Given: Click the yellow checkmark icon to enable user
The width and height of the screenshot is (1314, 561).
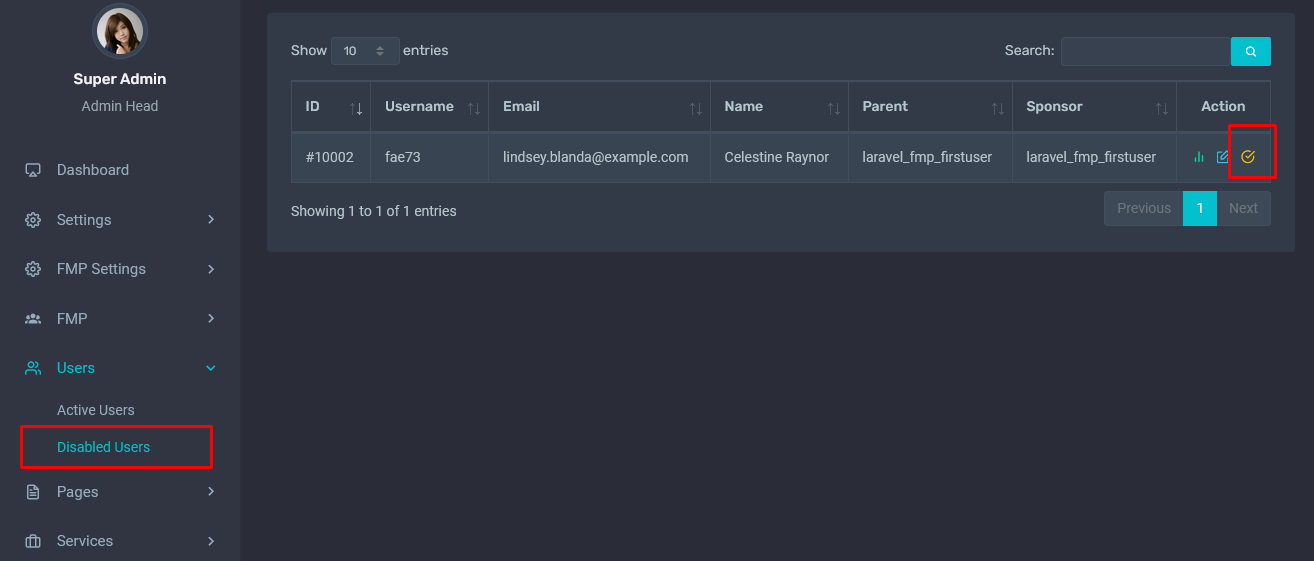Looking at the screenshot, I should [1247, 157].
